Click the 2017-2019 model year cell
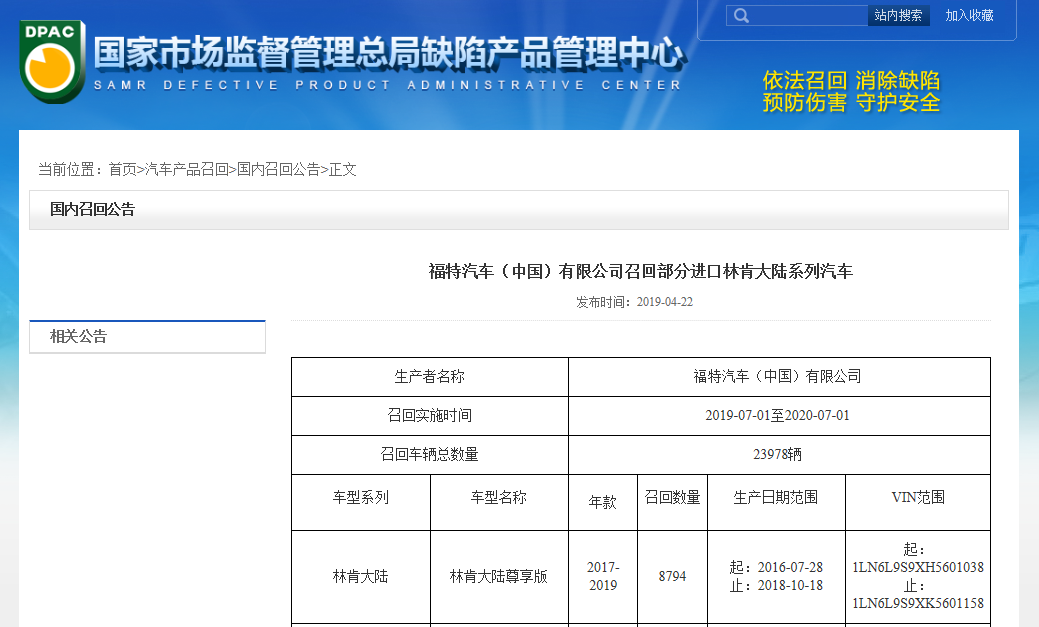The width and height of the screenshot is (1039, 627). 603,577
